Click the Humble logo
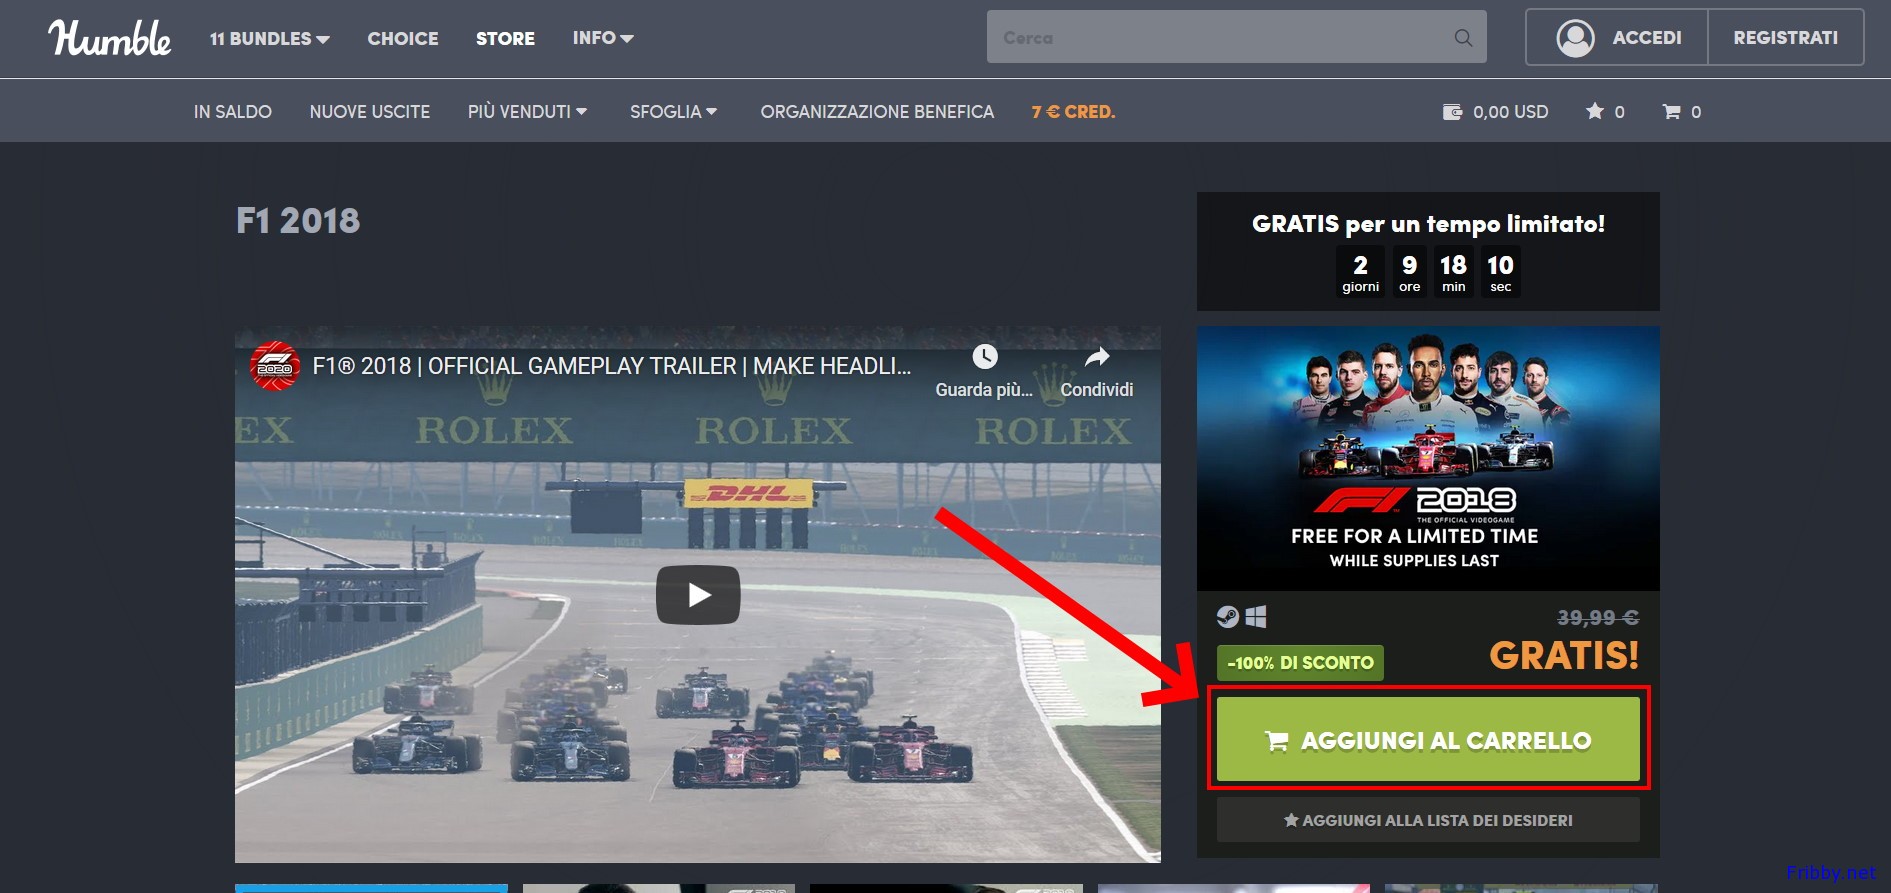 [109, 38]
